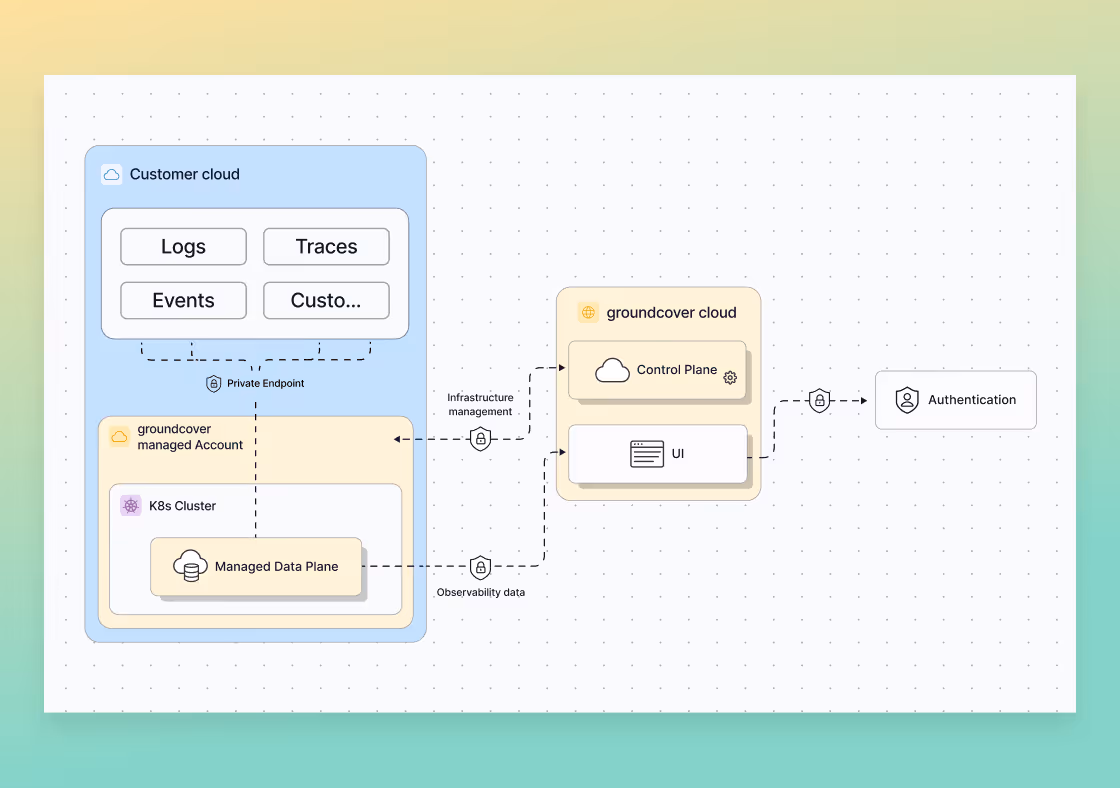This screenshot has height=788, width=1120.
Task: Select the Events box
Action: [x=184, y=300]
